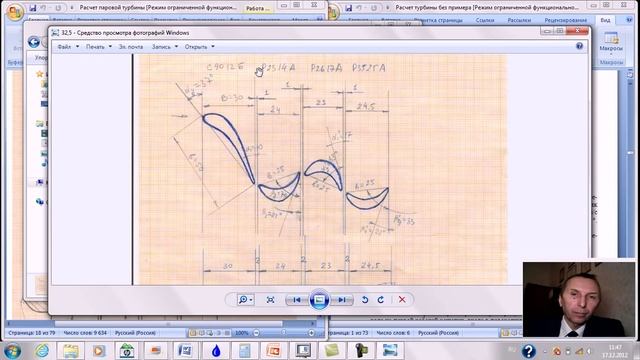Click Страница 10 из 79 in status bar

pos(31,333)
